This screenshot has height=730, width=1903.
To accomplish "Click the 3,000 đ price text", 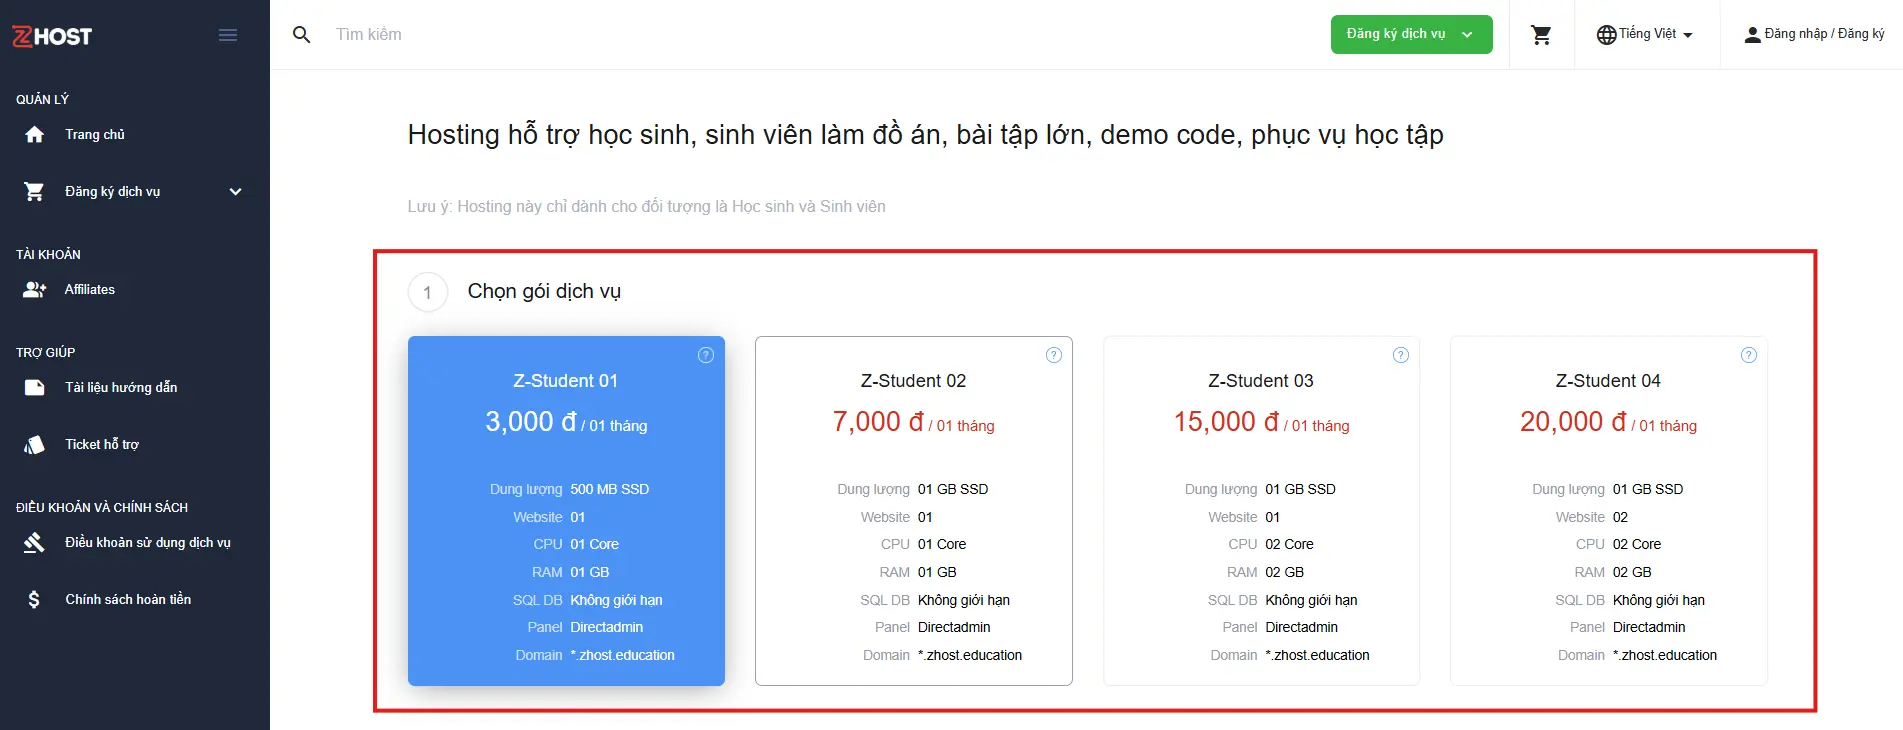I will point(531,422).
